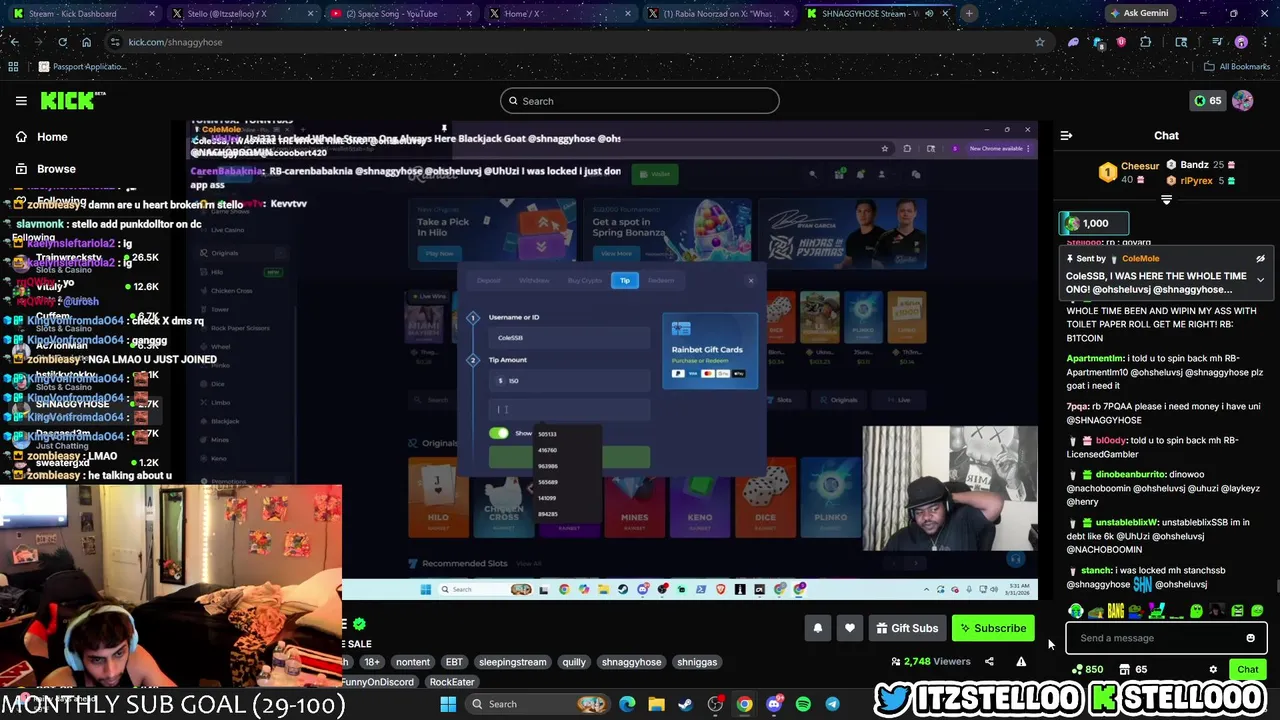The height and width of the screenshot is (720, 1280).
Task: Mute the SHNAGGYHOSE browser tab
Action: (x=928, y=14)
